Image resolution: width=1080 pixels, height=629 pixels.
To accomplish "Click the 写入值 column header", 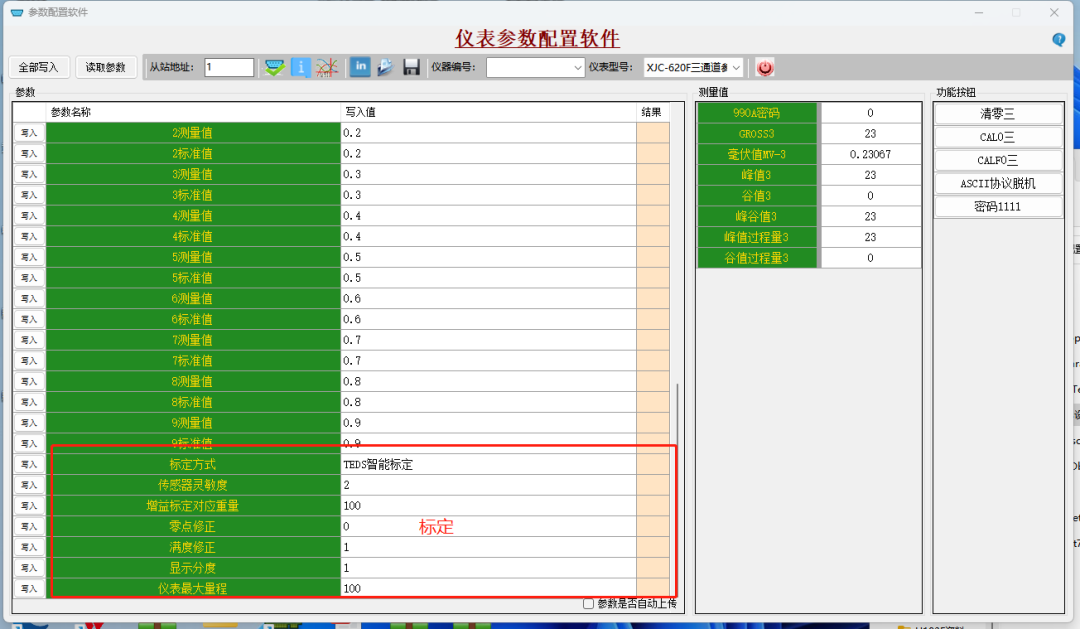I will tap(488, 112).
